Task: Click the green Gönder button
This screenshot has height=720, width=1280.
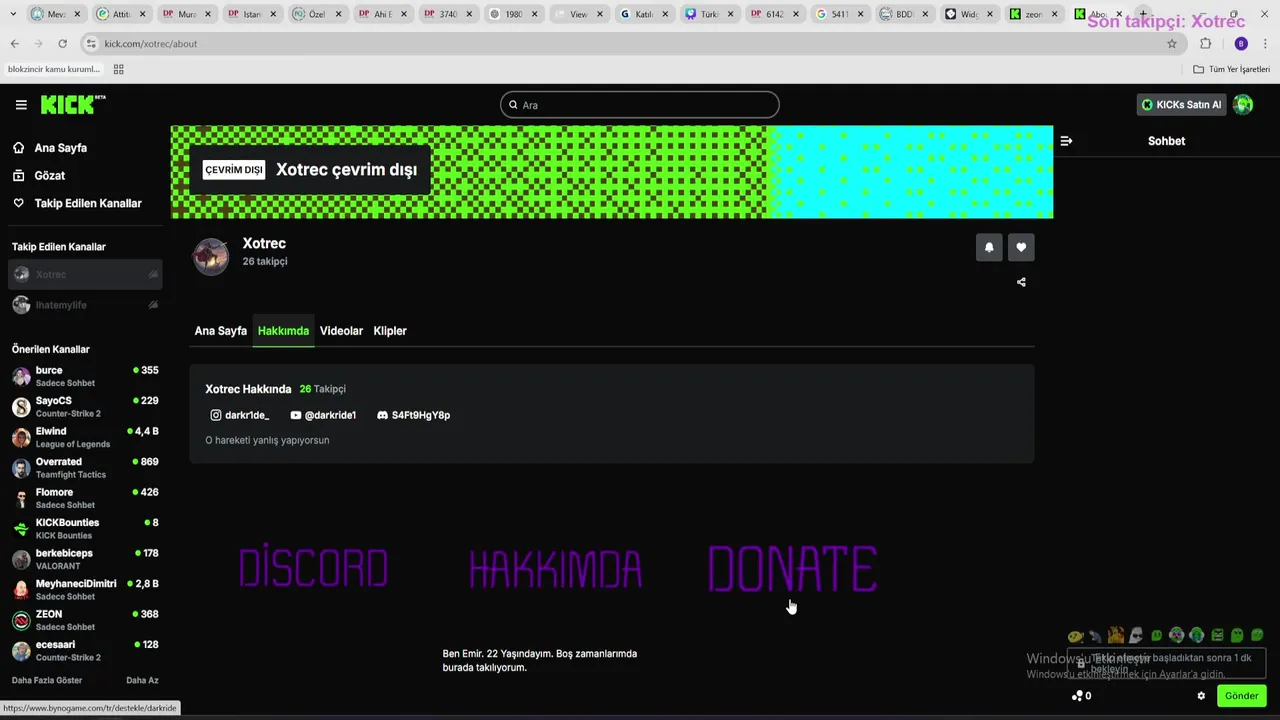Action: [x=1241, y=696]
